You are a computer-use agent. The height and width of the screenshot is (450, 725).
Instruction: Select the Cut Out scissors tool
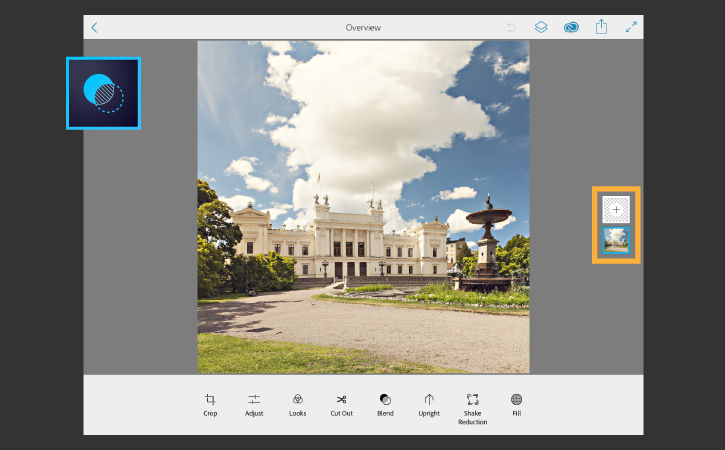pos(341,405)
